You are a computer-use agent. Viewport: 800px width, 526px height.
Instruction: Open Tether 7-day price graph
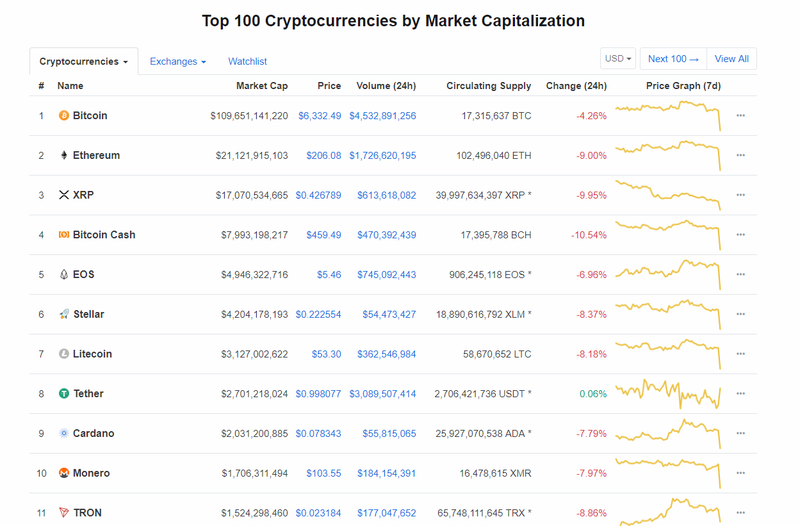(x=668, y=393)
